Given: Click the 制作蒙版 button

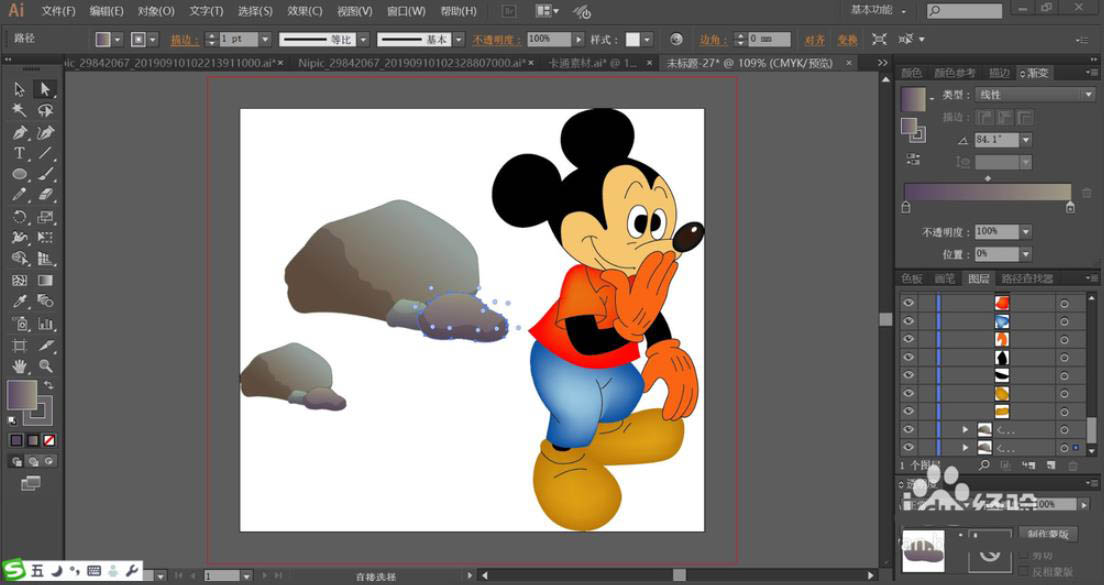Looking at the screenshot, I should click(x=1049, y=534).
